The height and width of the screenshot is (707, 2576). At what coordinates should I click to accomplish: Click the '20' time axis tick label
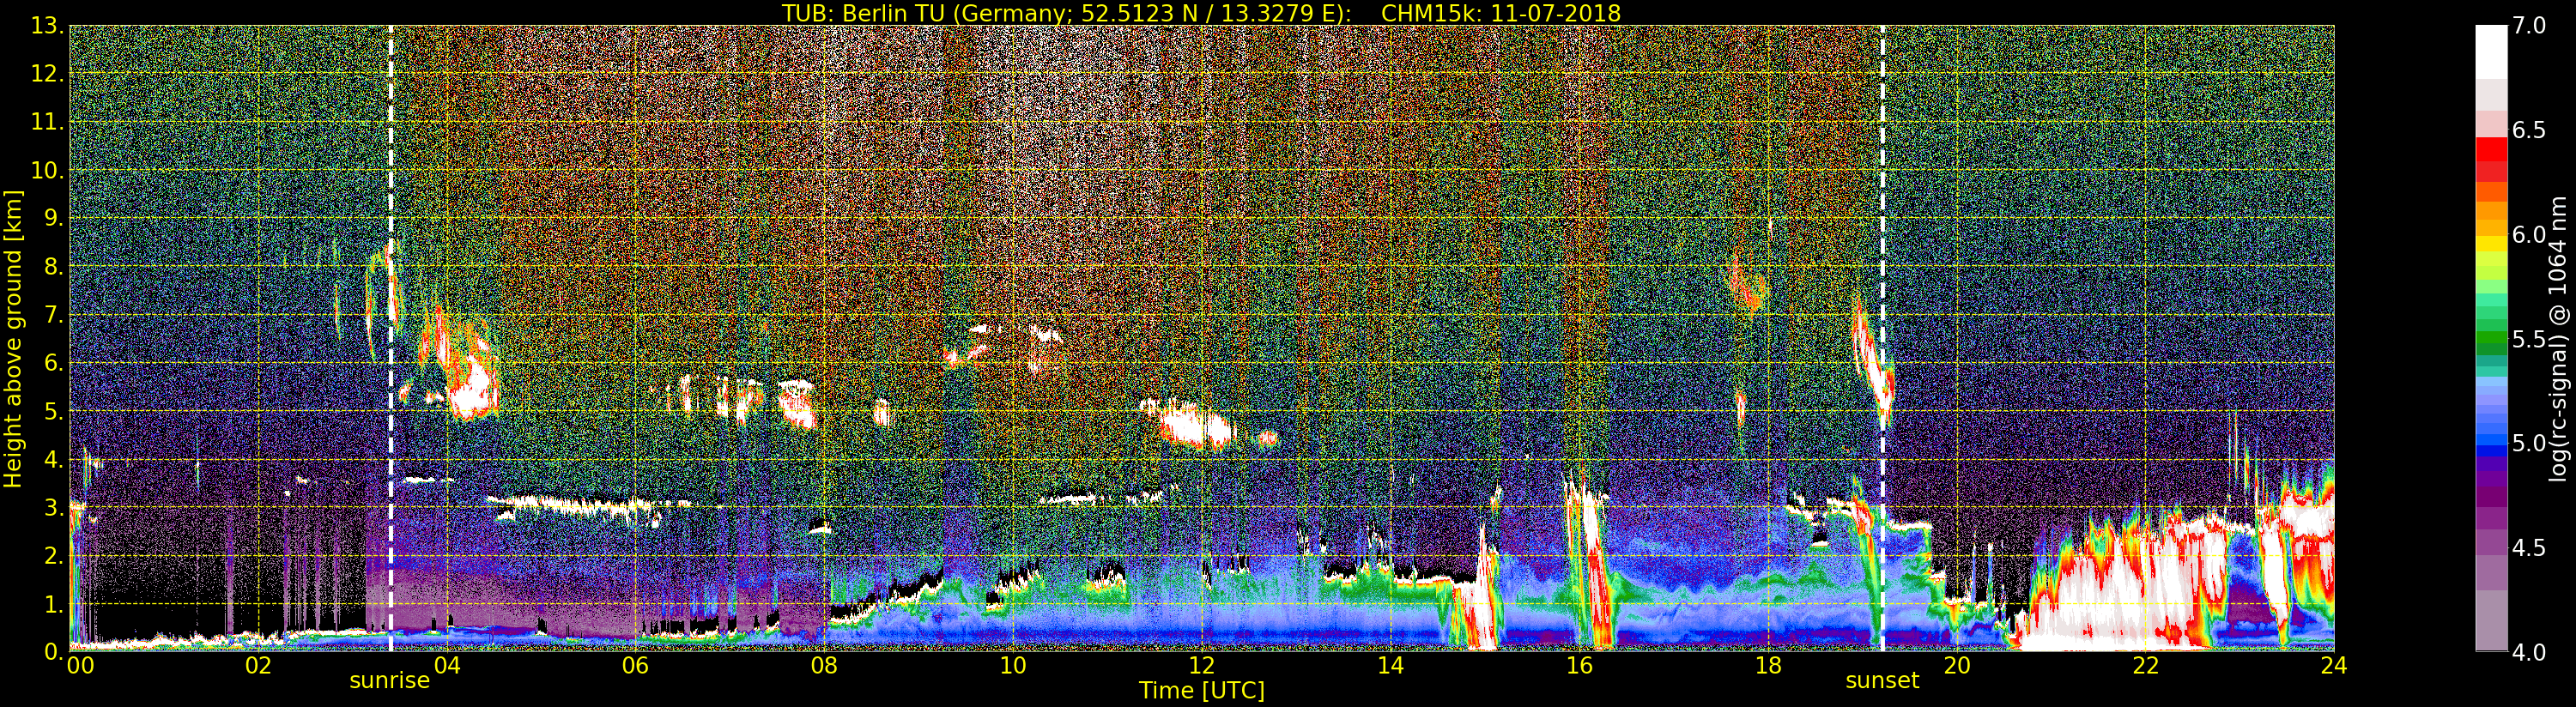click(1957, 665)
